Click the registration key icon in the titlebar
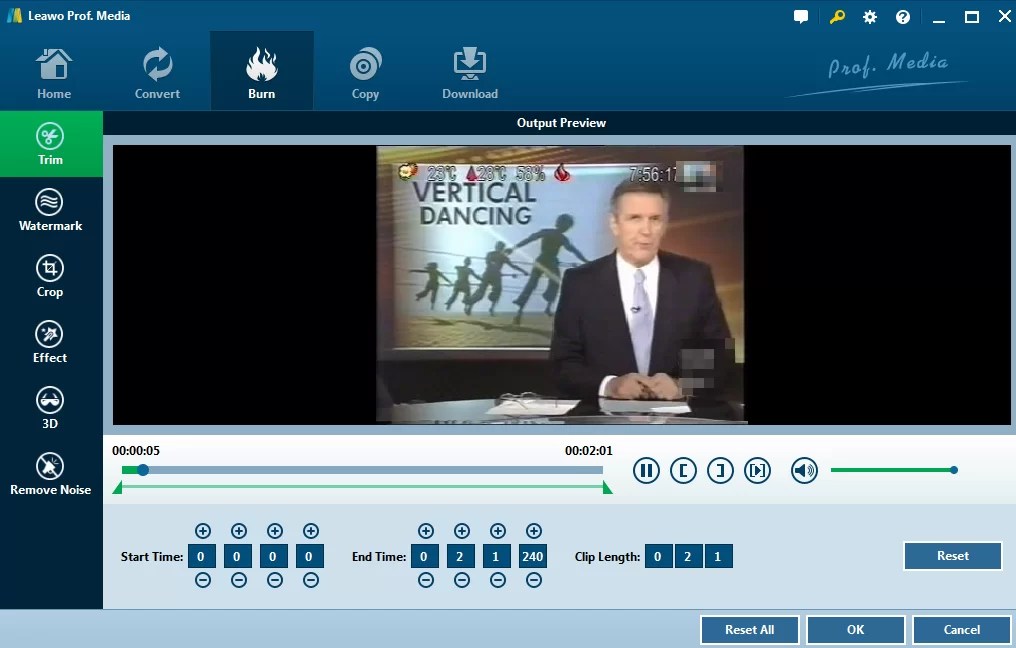Image resolution: width=1016 pixels, height=648 pixels. 836,16
